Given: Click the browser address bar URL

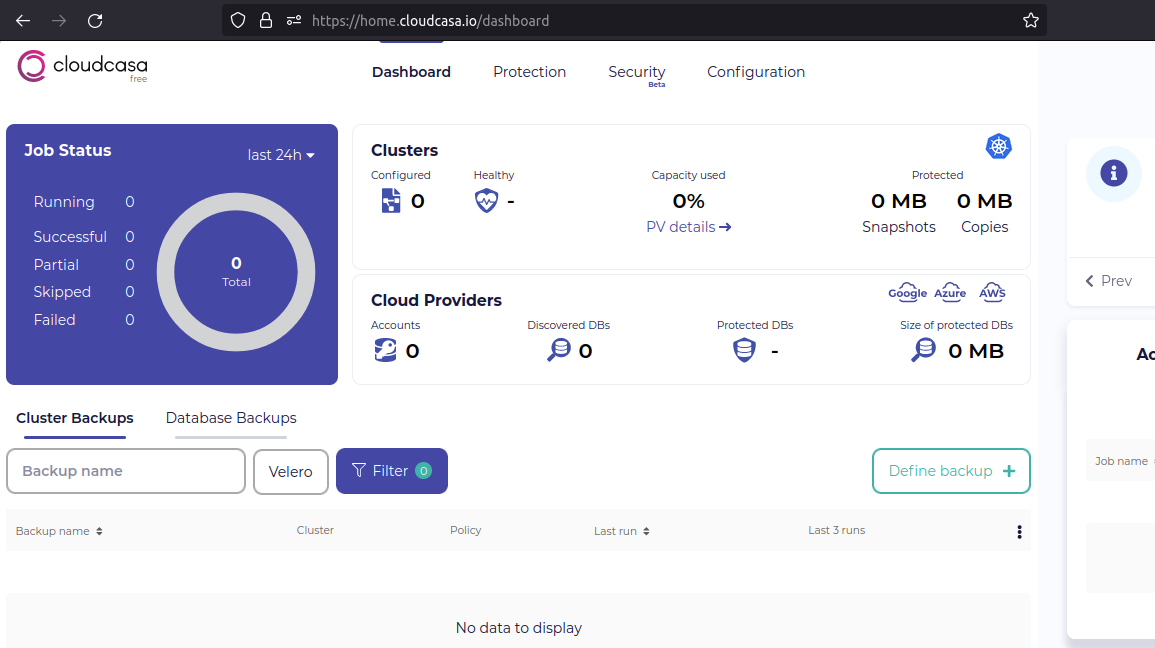Looking at the screenshot, I should point(430,21).
